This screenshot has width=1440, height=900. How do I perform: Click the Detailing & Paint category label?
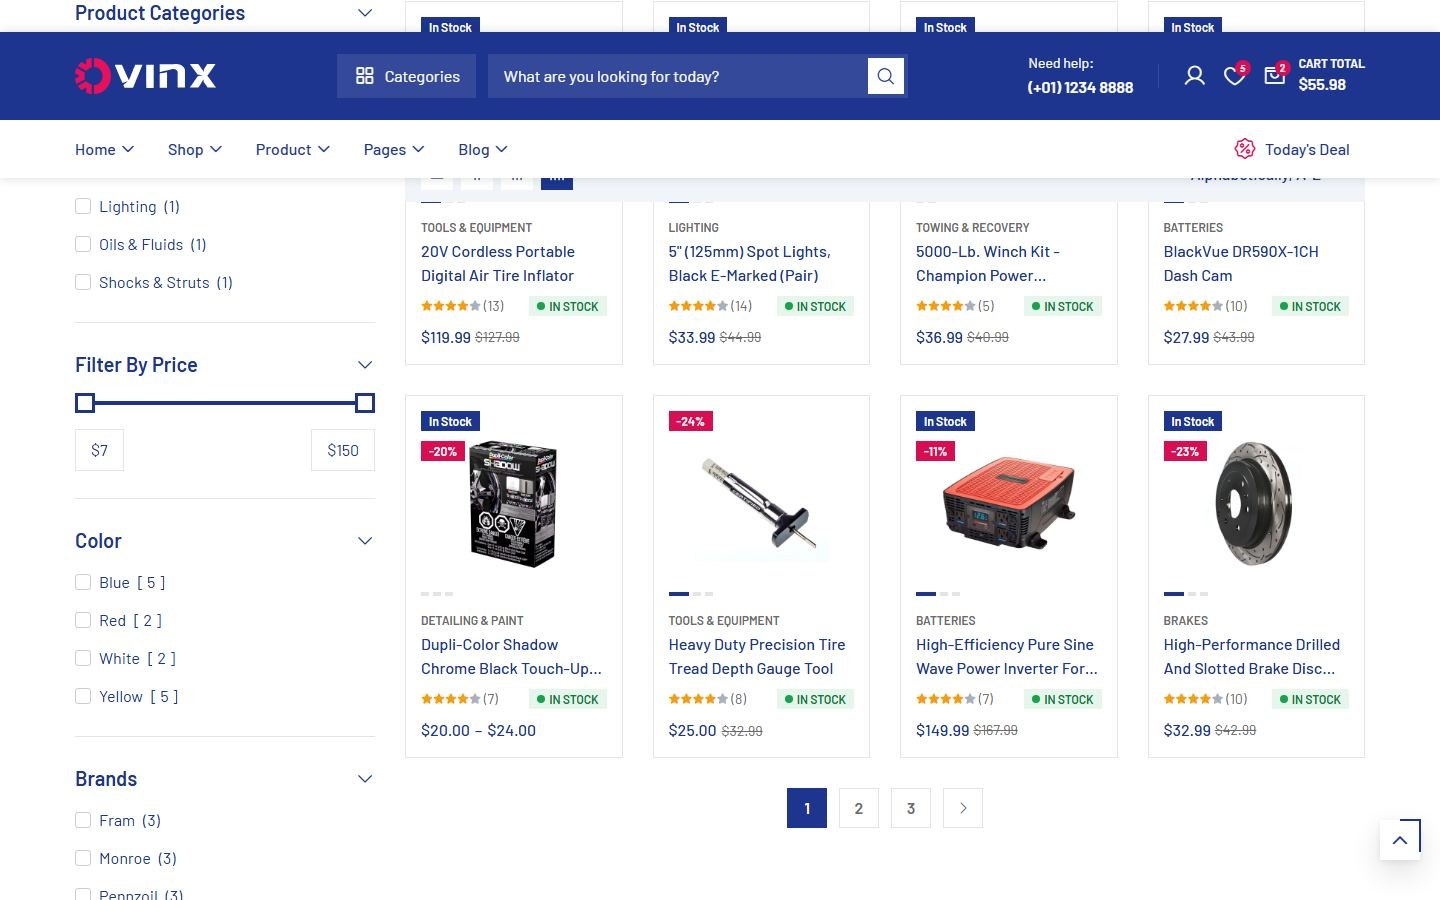pyautogui.click(x=472, y=621)
